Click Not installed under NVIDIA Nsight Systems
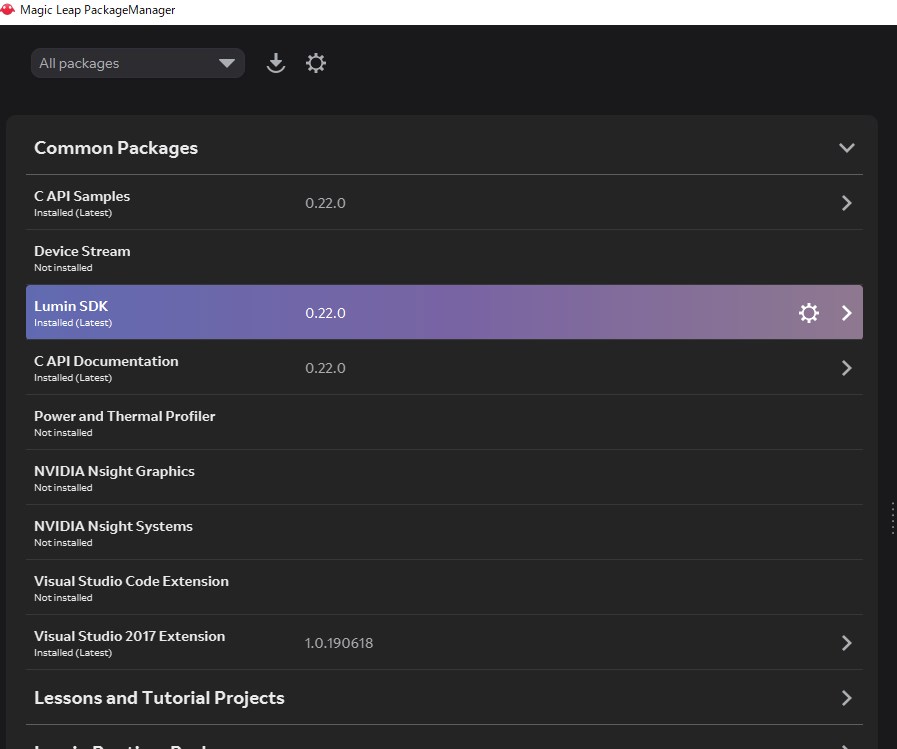 coord(63,542)
